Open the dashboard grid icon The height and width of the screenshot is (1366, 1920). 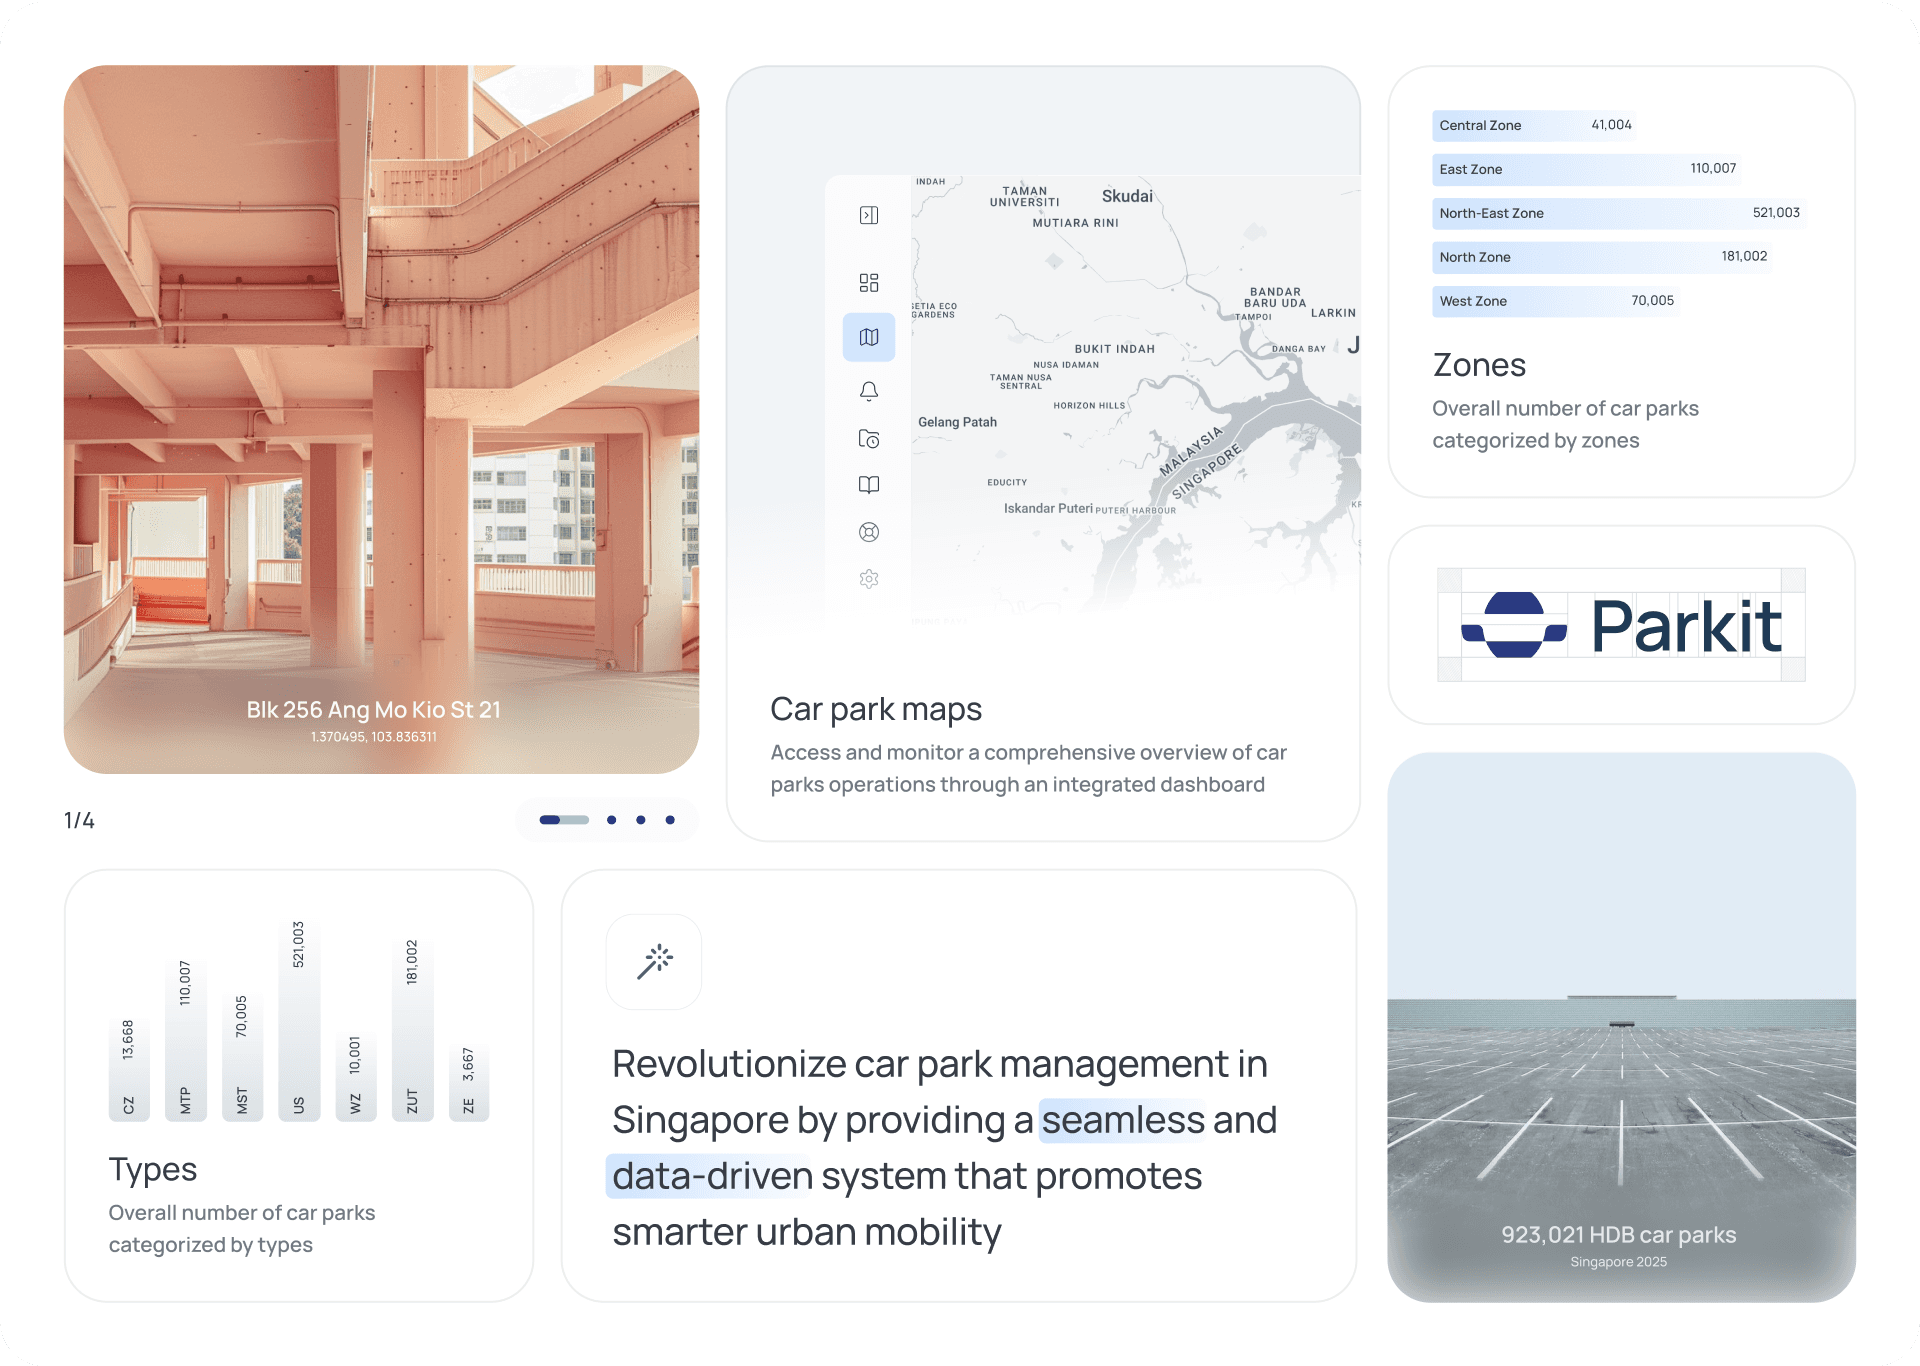click(869, 283)
